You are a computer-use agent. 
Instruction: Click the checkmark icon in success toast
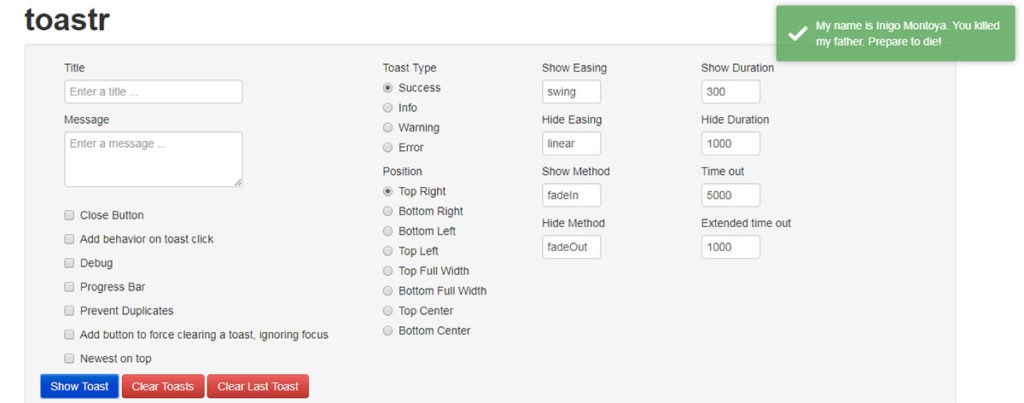[x=797, y=33]
